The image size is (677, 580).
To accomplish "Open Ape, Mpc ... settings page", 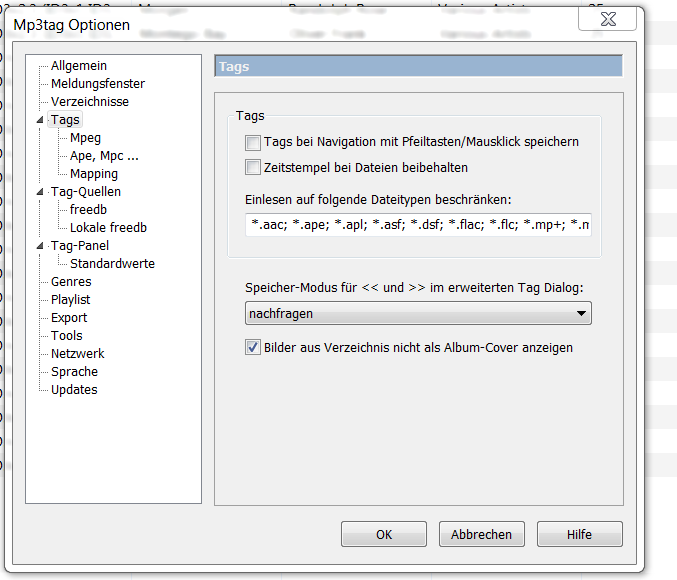I will [104, 156].
